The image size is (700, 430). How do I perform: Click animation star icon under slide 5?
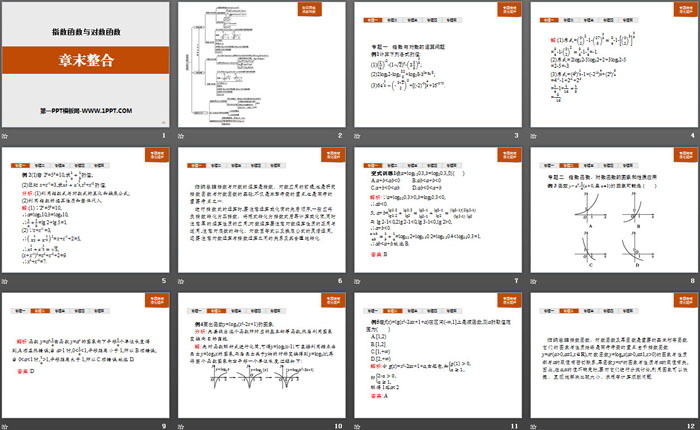pyautogui.click(x=5, y=281)
